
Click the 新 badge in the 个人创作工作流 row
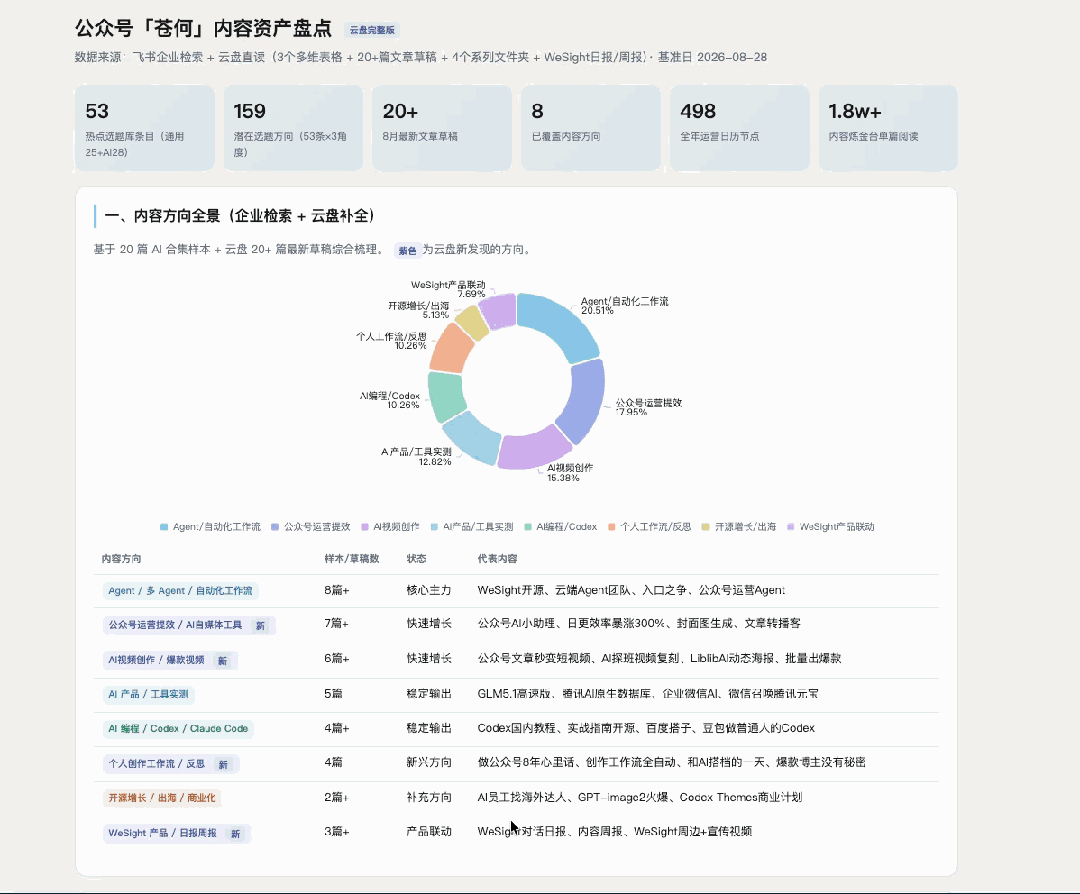pyautogui.click(x=223, y=765)
